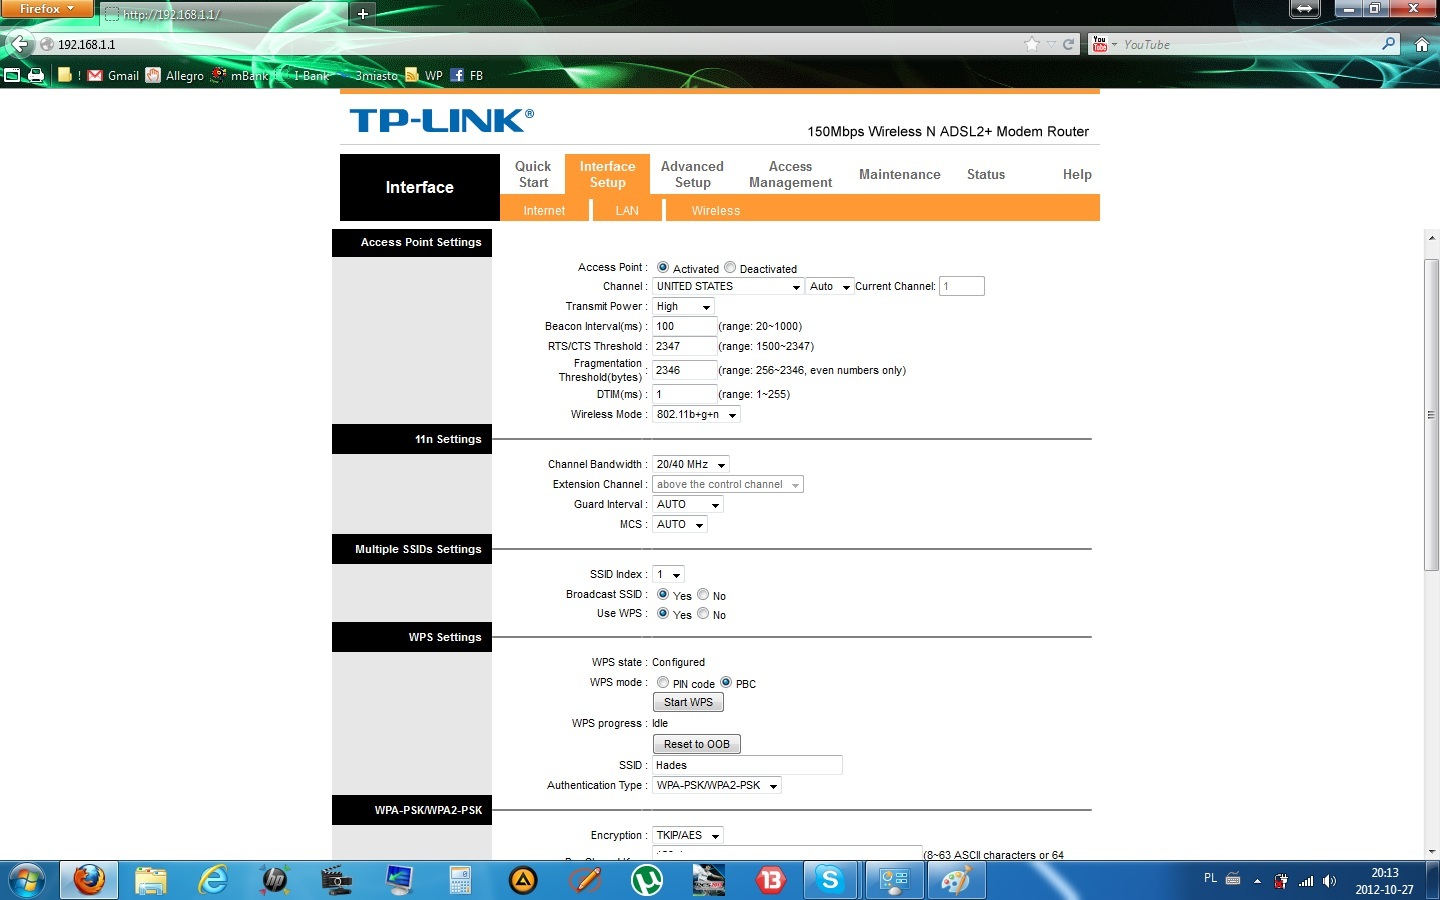Open the Advanced Setup tab
Viewport: 1440px width, 900px height.
(x=692, y=174)
